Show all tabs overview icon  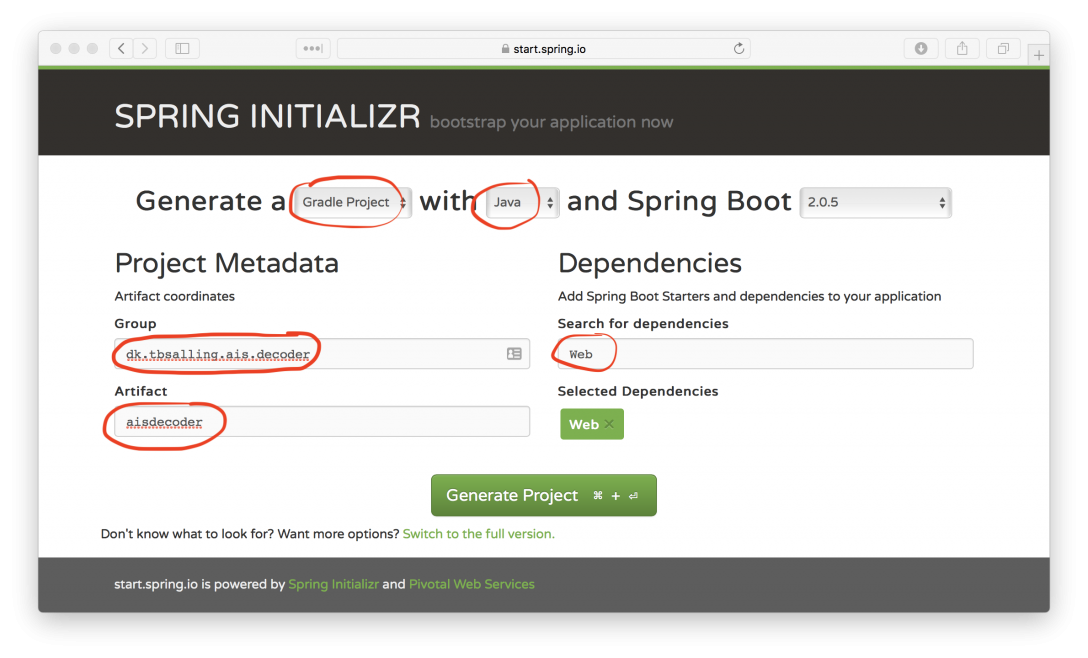[1003, 49]
